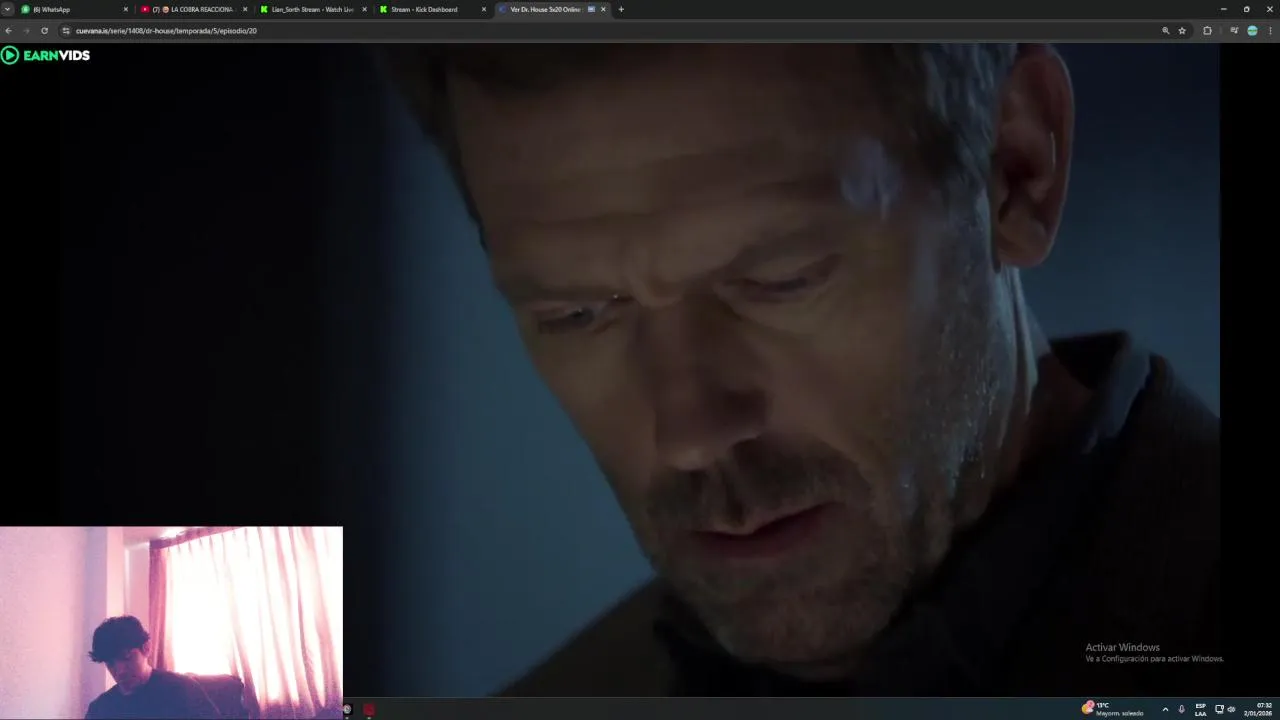Open the Chrome profile avatar
Viewport: 1280px width, 720px height.
1252,31
